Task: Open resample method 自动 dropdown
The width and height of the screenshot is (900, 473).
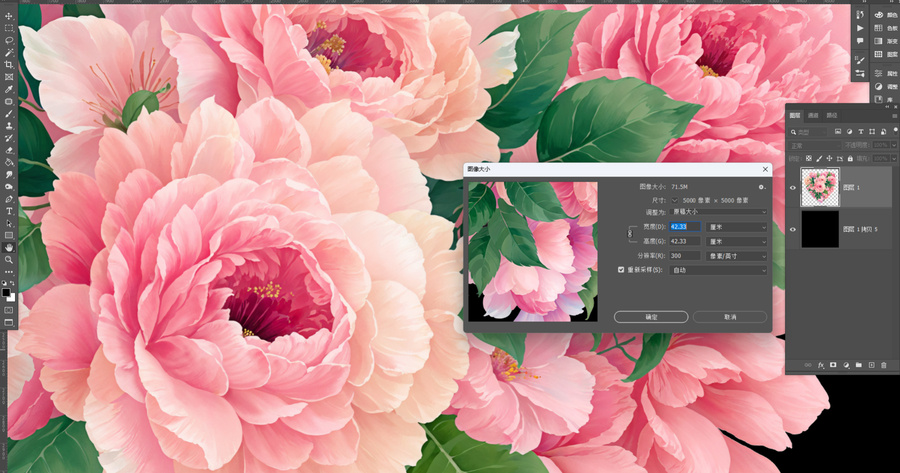Action: pos(719,270)
